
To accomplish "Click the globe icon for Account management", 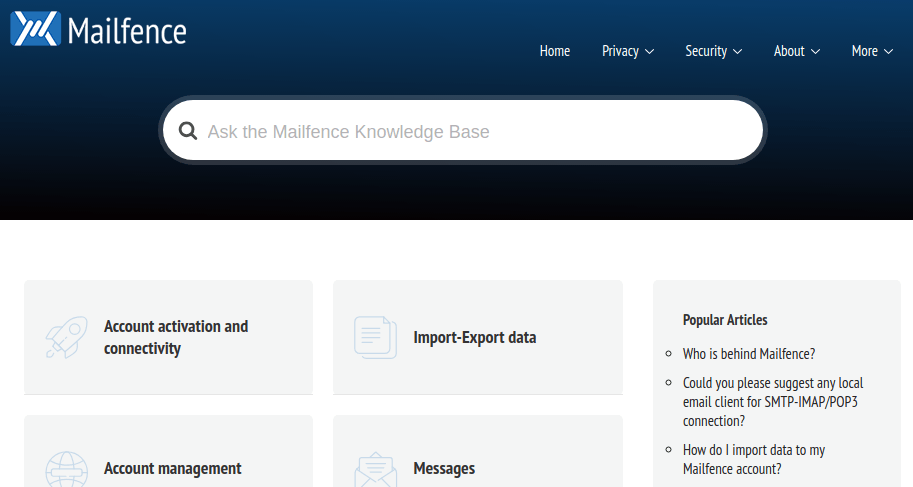I will tap(67, 469).
